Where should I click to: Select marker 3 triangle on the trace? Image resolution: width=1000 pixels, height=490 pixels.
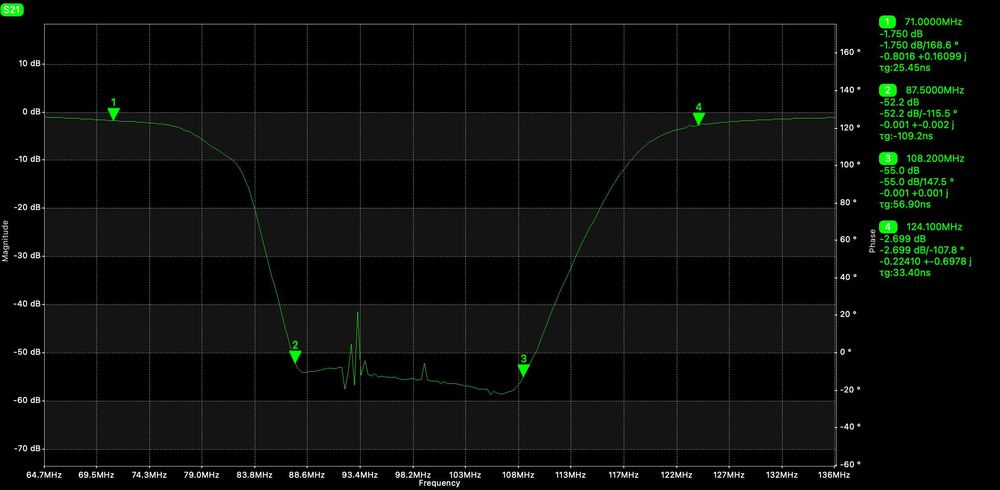click(524, 371)
